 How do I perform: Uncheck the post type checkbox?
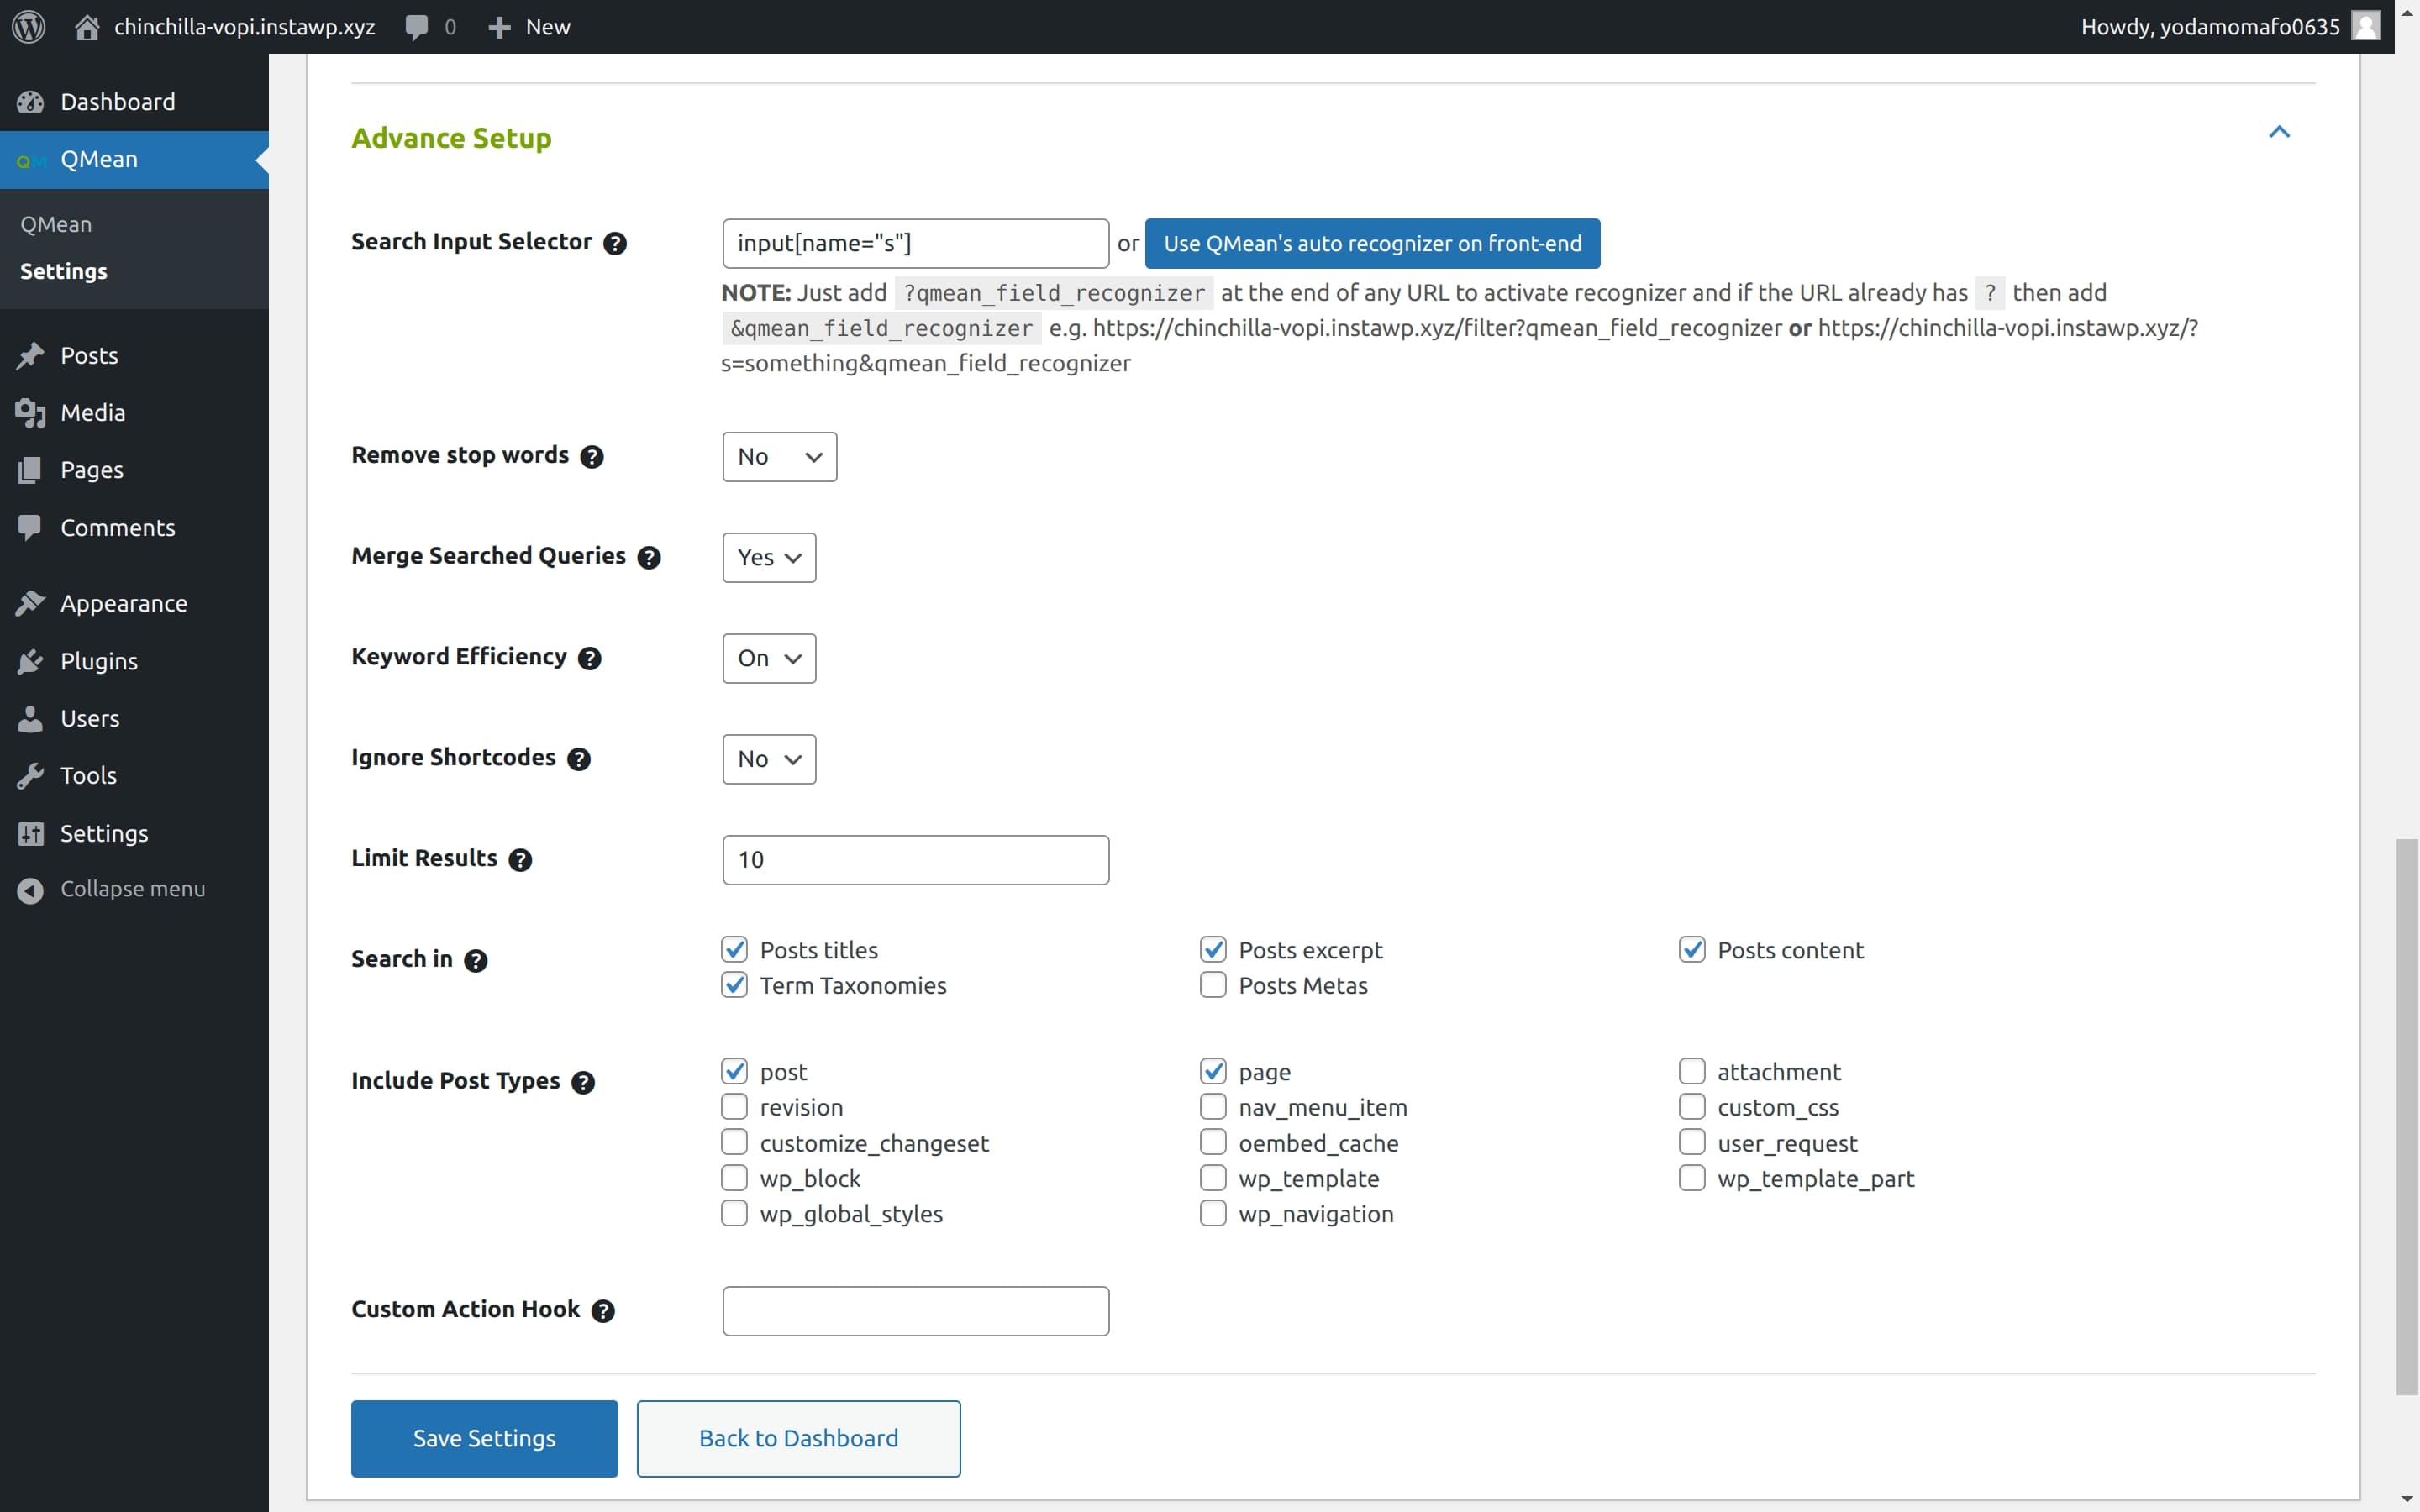[x=734, y=1071]
